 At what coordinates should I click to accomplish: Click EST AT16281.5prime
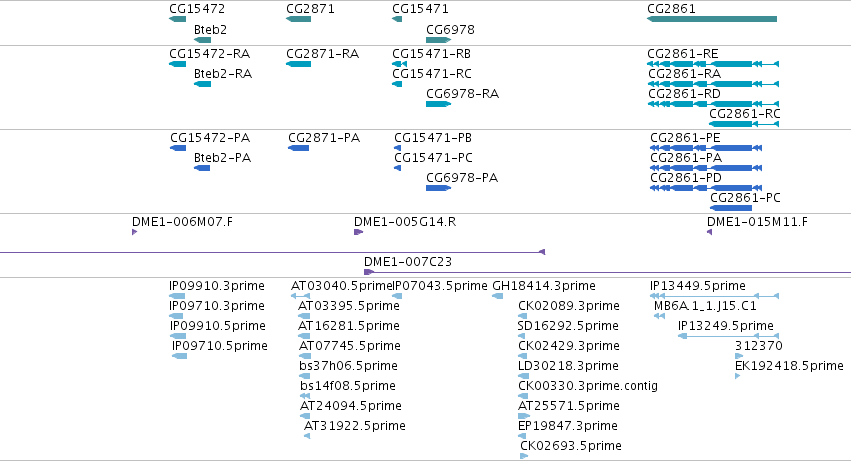click(349, 326)
